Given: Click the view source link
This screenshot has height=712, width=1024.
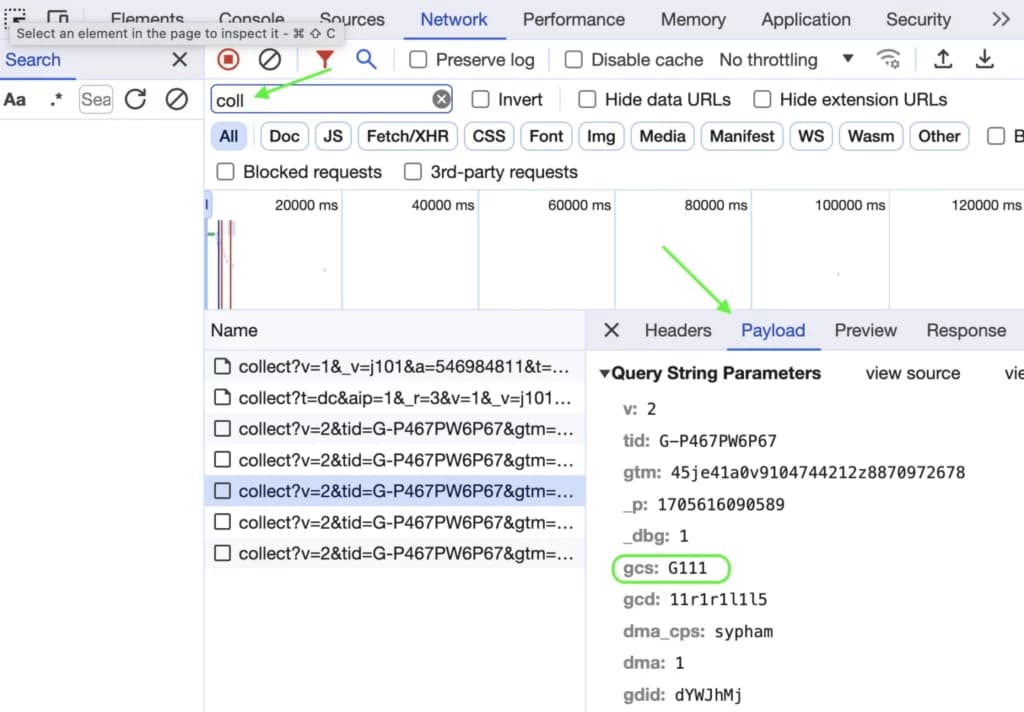Looking at the screenshot, I should [x=913, y=374].
